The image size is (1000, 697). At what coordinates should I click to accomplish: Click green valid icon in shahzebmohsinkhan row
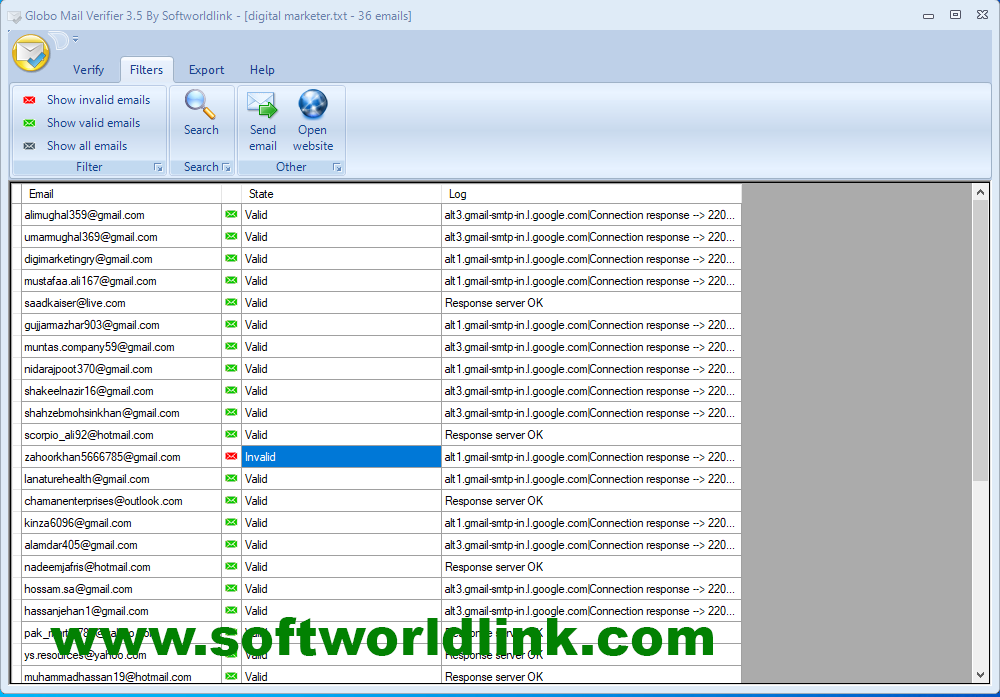tap(232, 413)
